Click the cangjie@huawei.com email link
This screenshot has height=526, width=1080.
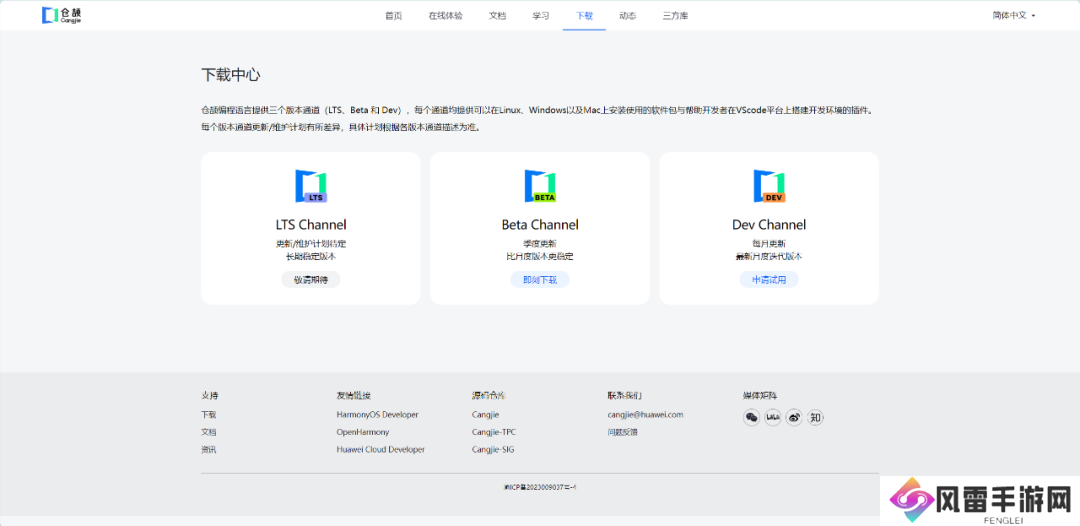(x=645, y=414)
